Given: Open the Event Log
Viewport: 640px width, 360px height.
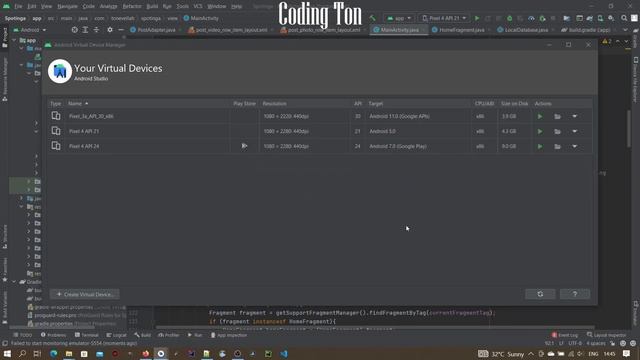Looking at the screenshot, I should pyautogui.click(x=564, y=335).
